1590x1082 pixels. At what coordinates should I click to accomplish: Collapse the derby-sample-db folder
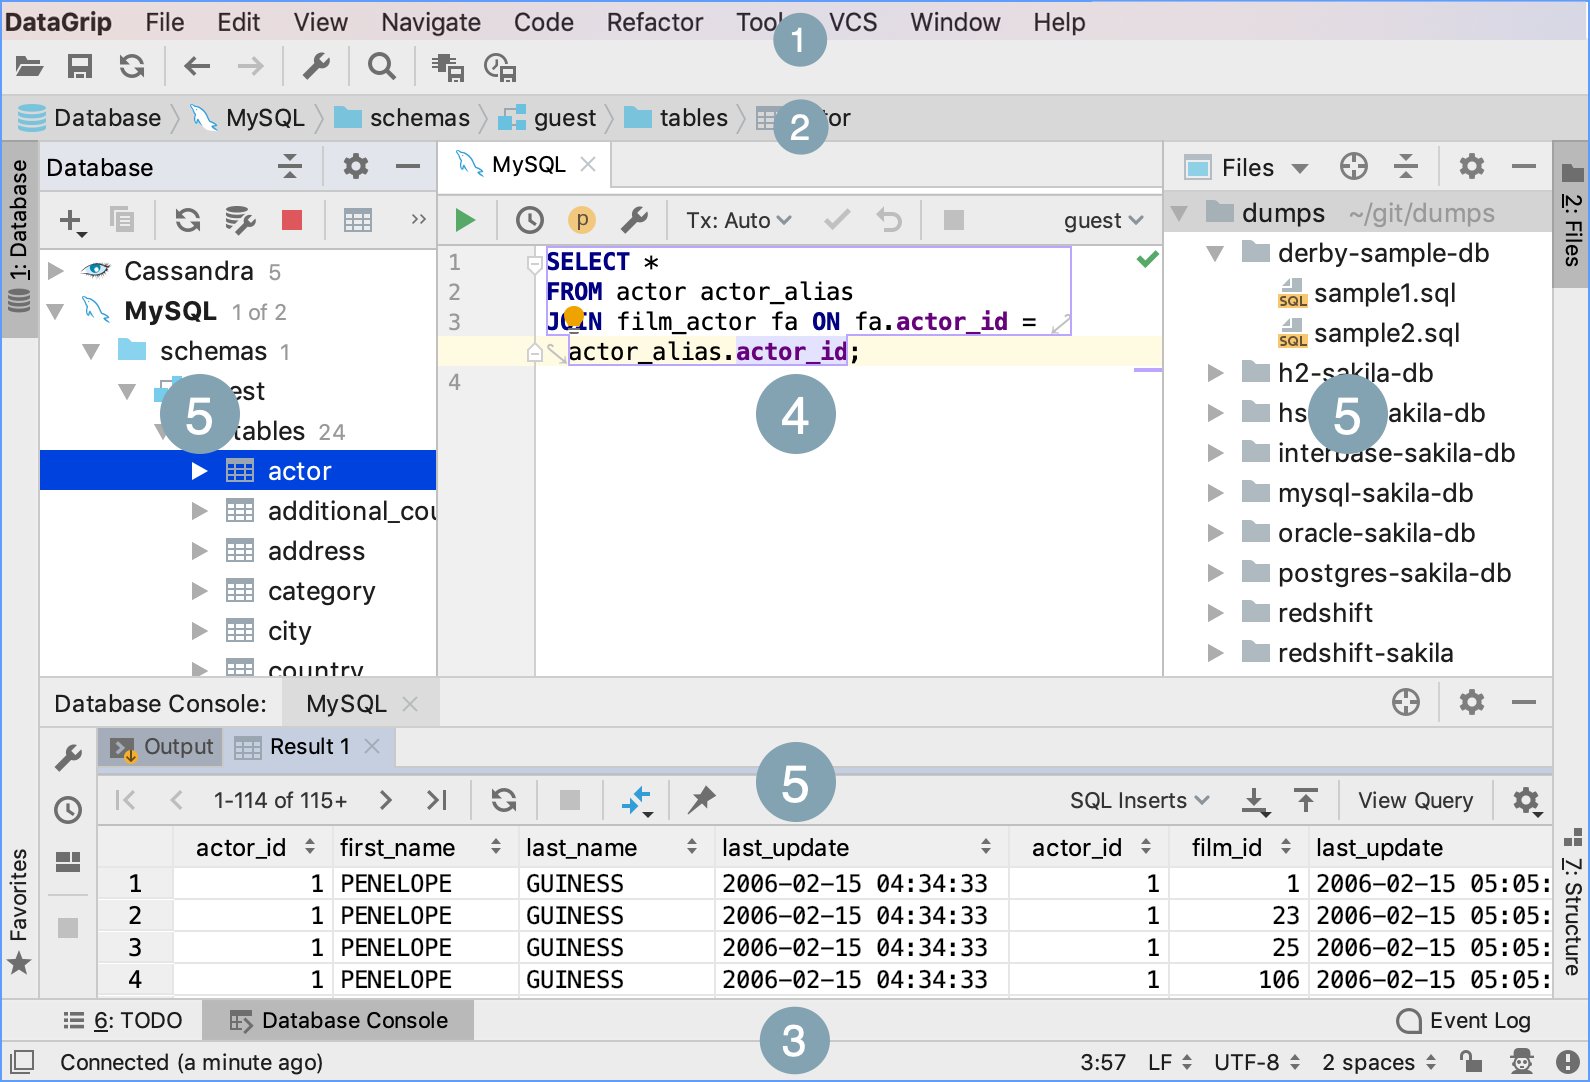tap(1216, 253)
